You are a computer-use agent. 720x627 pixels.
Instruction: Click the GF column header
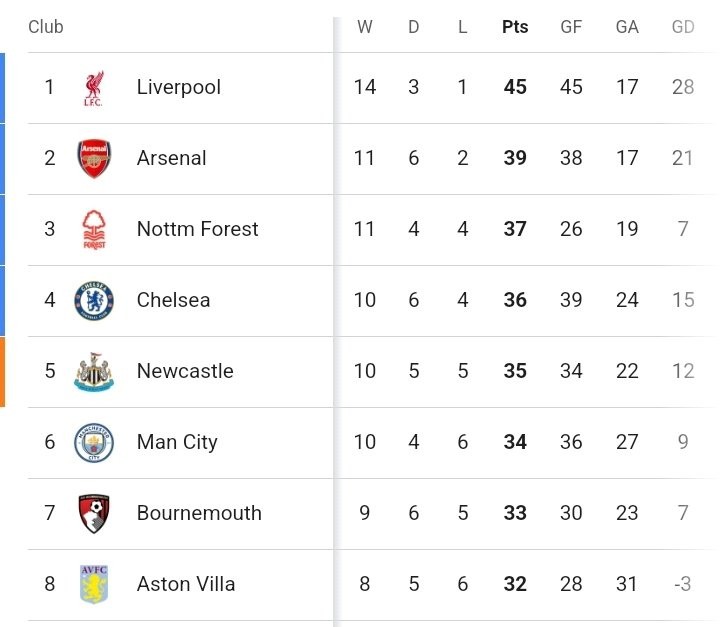point(571,27)
